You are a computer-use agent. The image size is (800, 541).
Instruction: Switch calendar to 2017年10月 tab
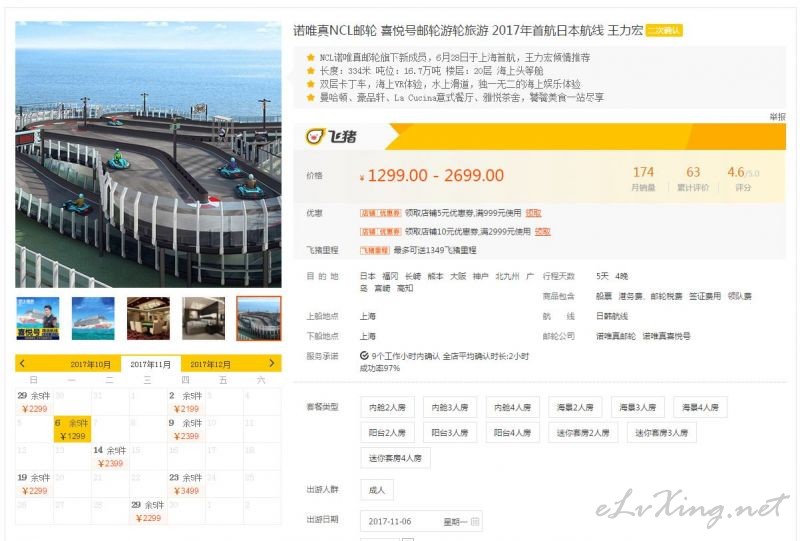[x=90, y=364]
